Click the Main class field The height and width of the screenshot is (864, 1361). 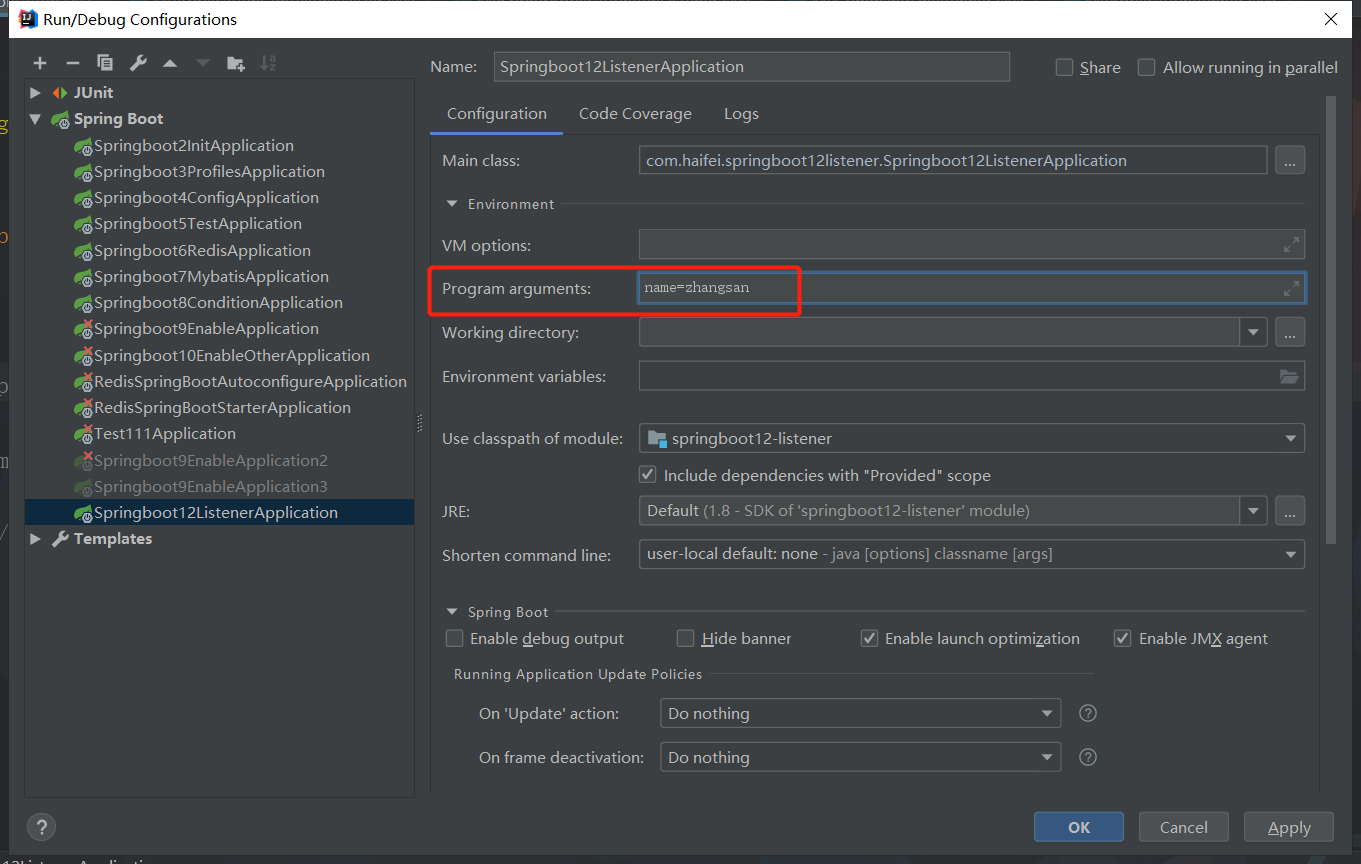tap(953, 160)
